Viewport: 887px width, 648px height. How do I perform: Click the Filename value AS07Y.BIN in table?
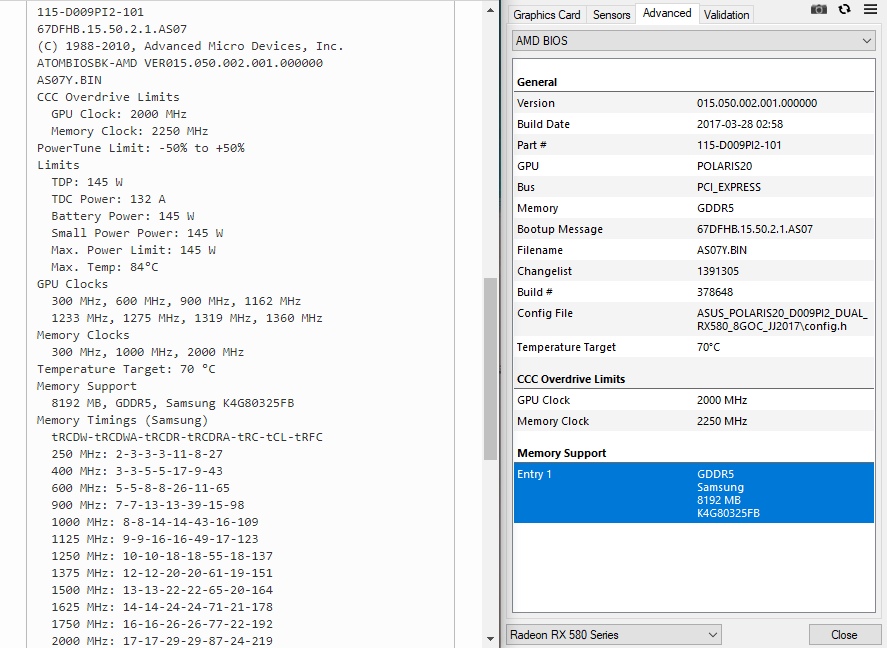coord(721,250)
